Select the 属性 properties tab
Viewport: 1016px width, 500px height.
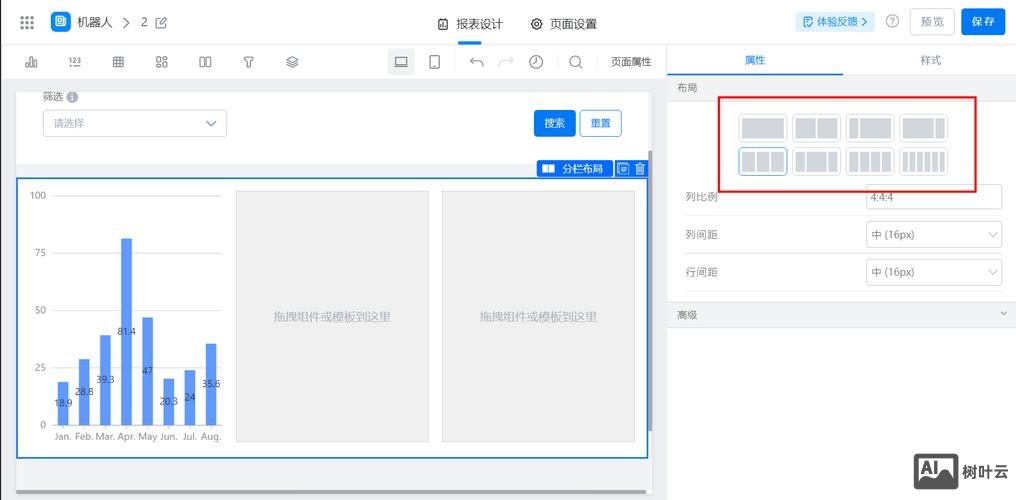(x=755, y=60)
